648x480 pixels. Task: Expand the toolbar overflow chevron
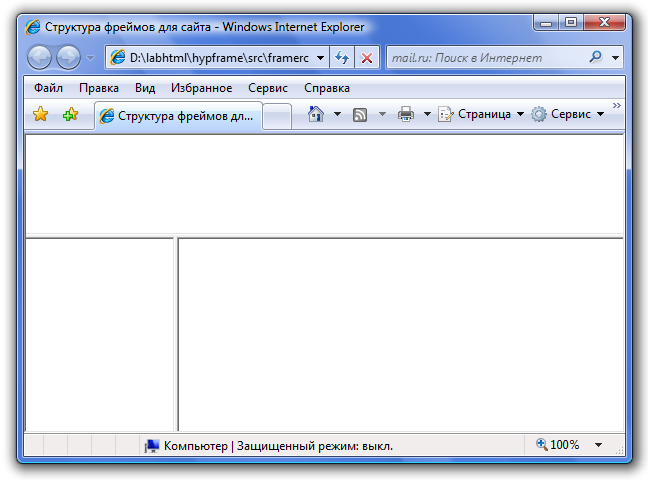[x=617, y=105]
